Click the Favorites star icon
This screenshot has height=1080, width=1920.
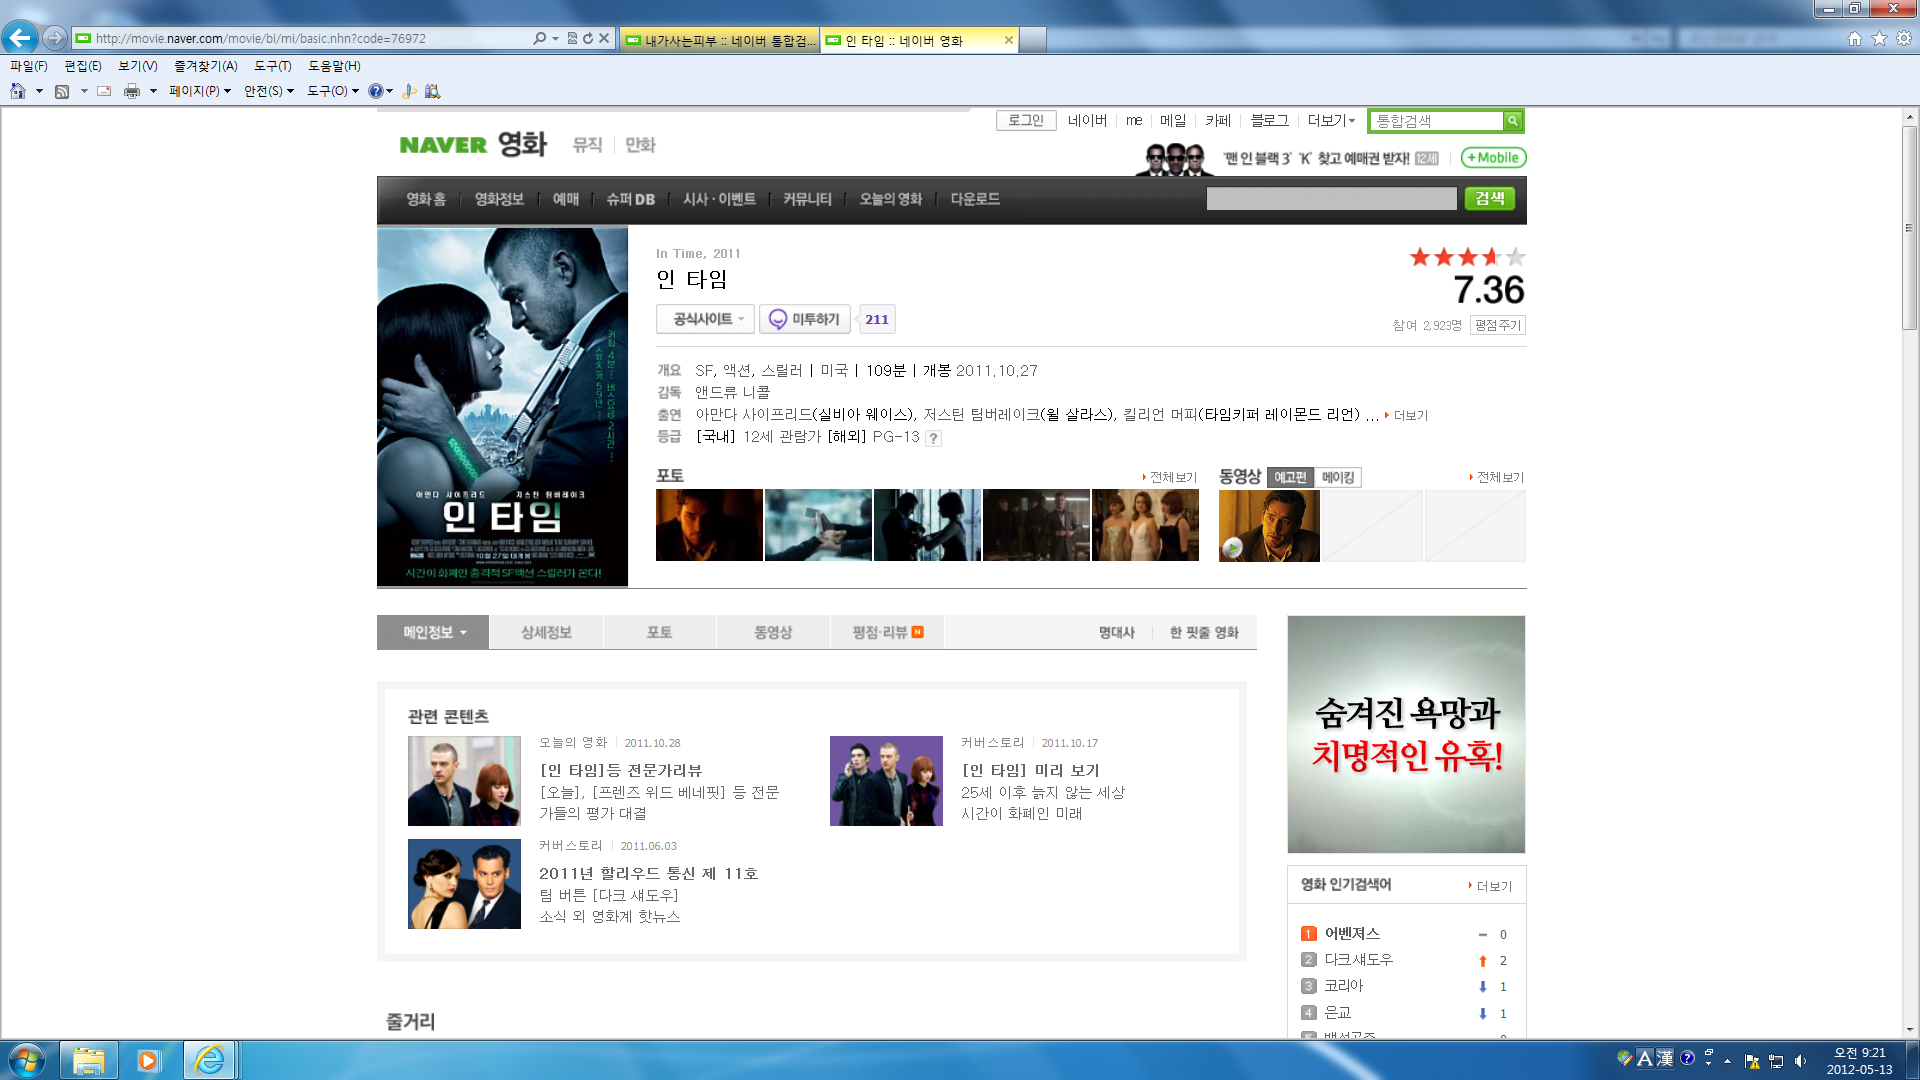pos(1879,38)
